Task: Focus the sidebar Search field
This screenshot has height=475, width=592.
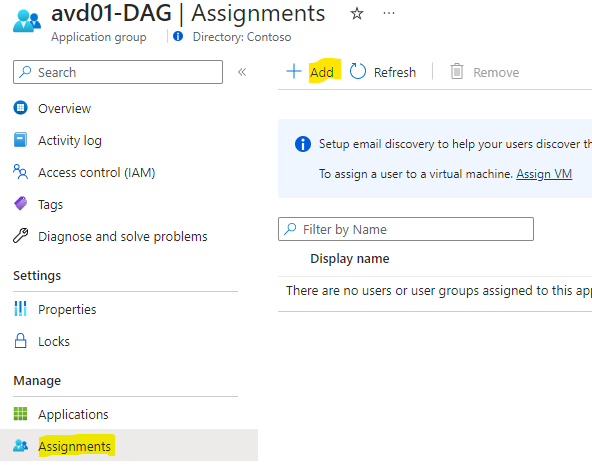Action: pyautogui.click(x=118, y=72)
